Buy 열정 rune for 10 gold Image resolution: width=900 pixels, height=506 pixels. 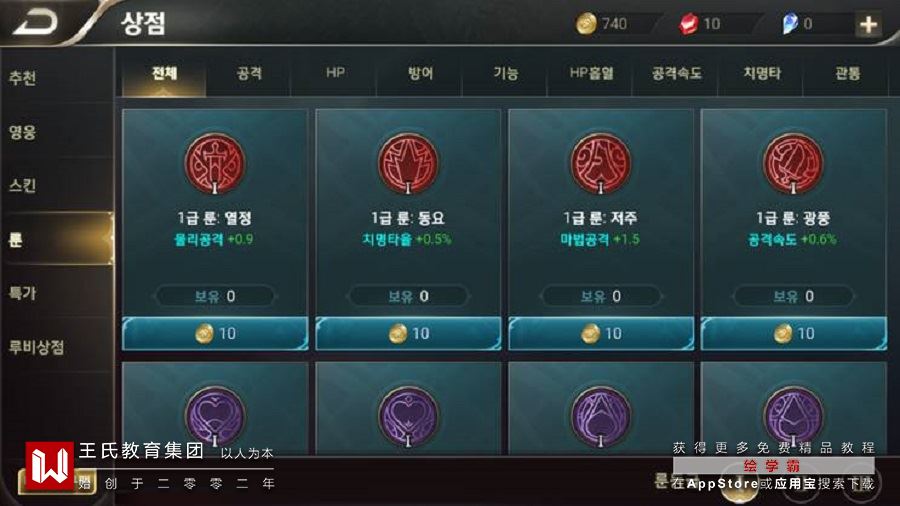[x=215, y=333]
